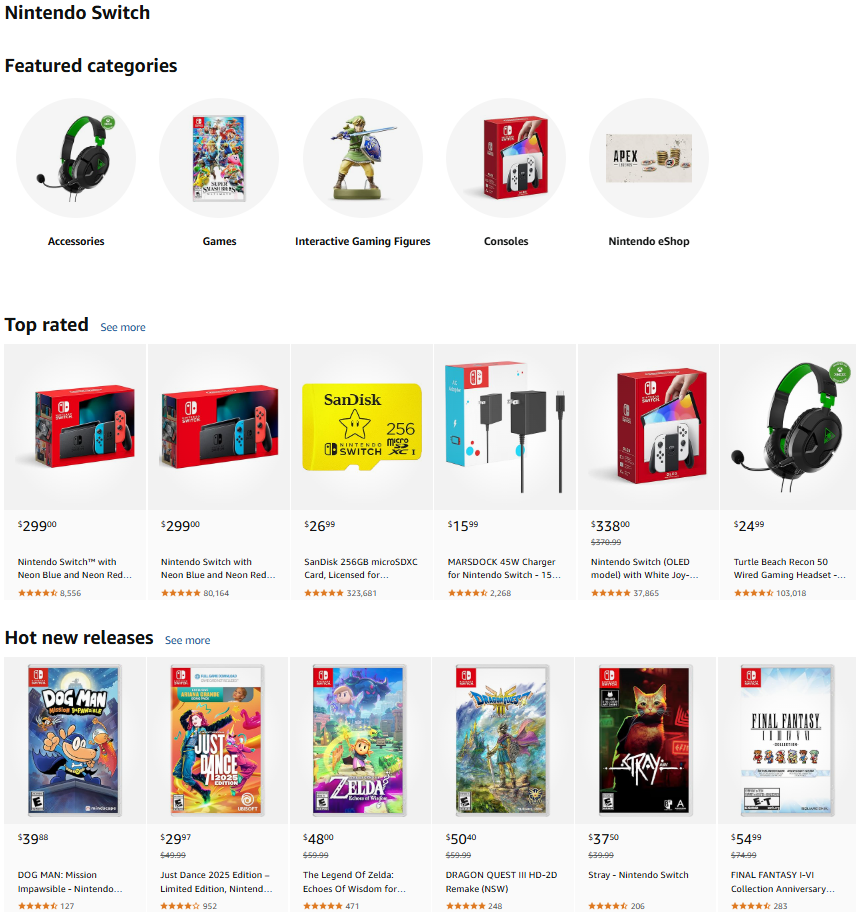Expand Hot new releases with See more
The image size is (856, 912).
[x=187, y=640]
